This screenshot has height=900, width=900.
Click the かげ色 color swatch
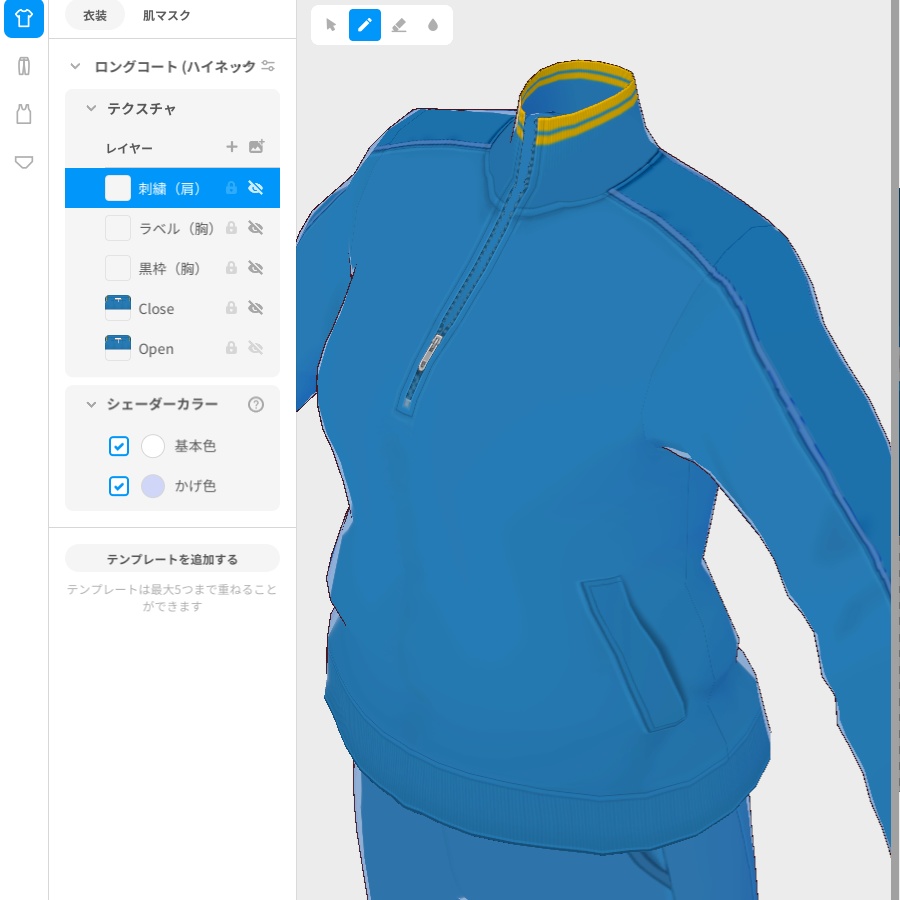[153, 486]
